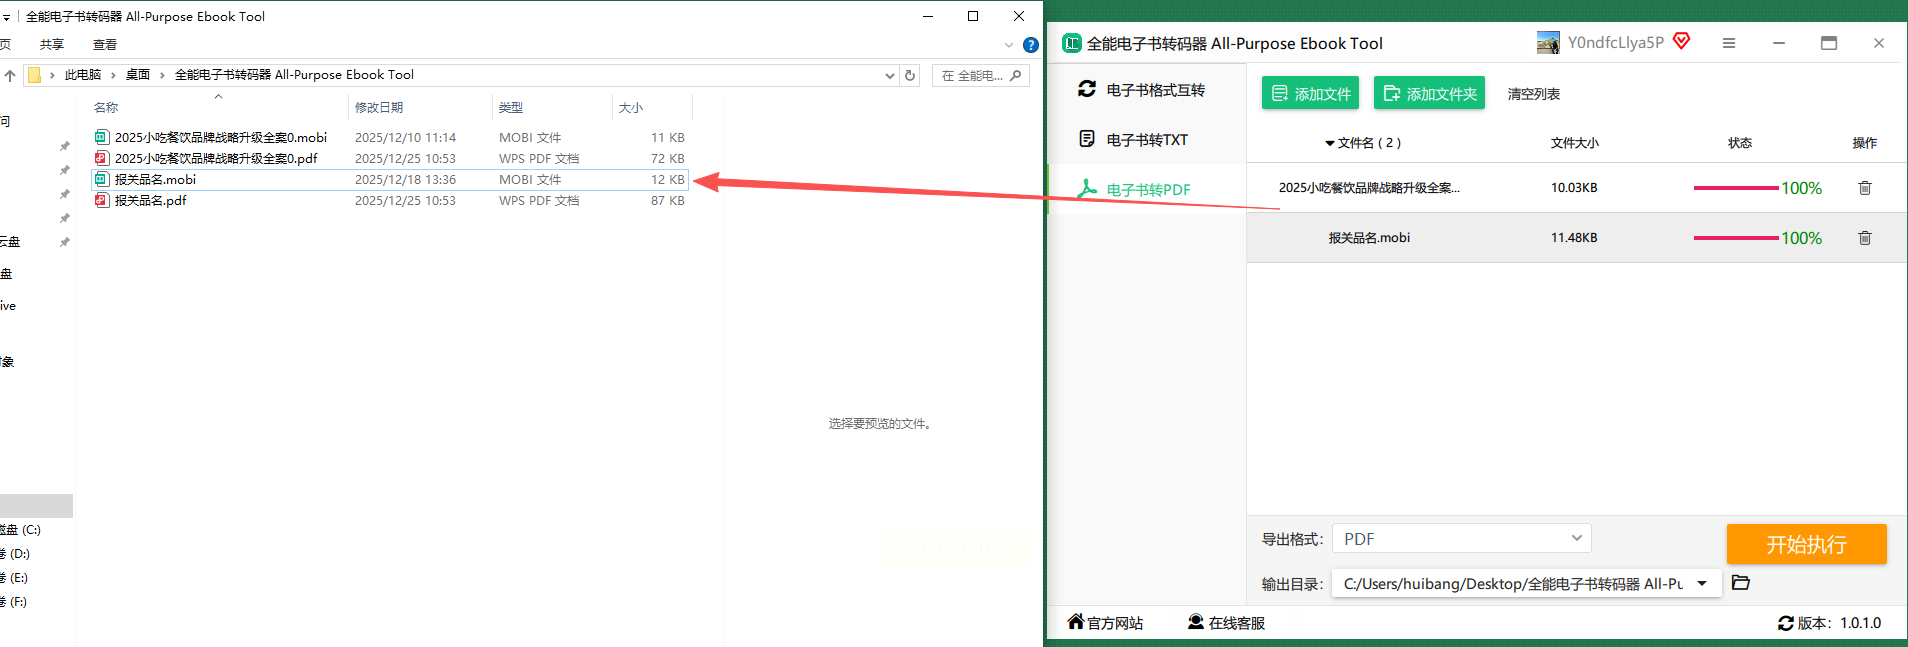The image size is (1908, 647).
Task: Remove 报关品名.mobi using its trash icon
Action: (x=1864, y=238)
